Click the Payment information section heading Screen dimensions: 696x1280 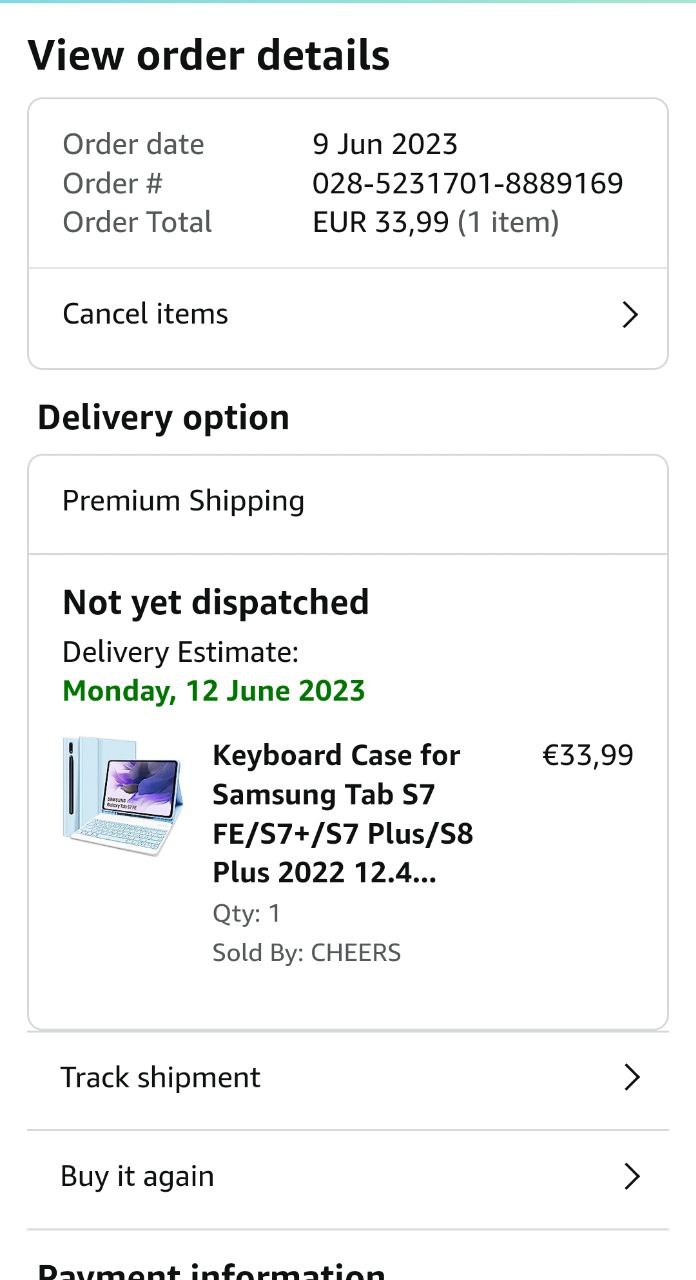[211, 1270]
